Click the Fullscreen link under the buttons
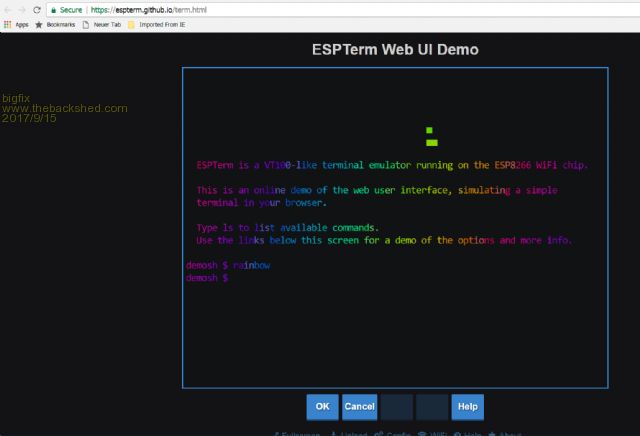The height and width of the screenshot is (436, 640). click(x=299, y=434)
